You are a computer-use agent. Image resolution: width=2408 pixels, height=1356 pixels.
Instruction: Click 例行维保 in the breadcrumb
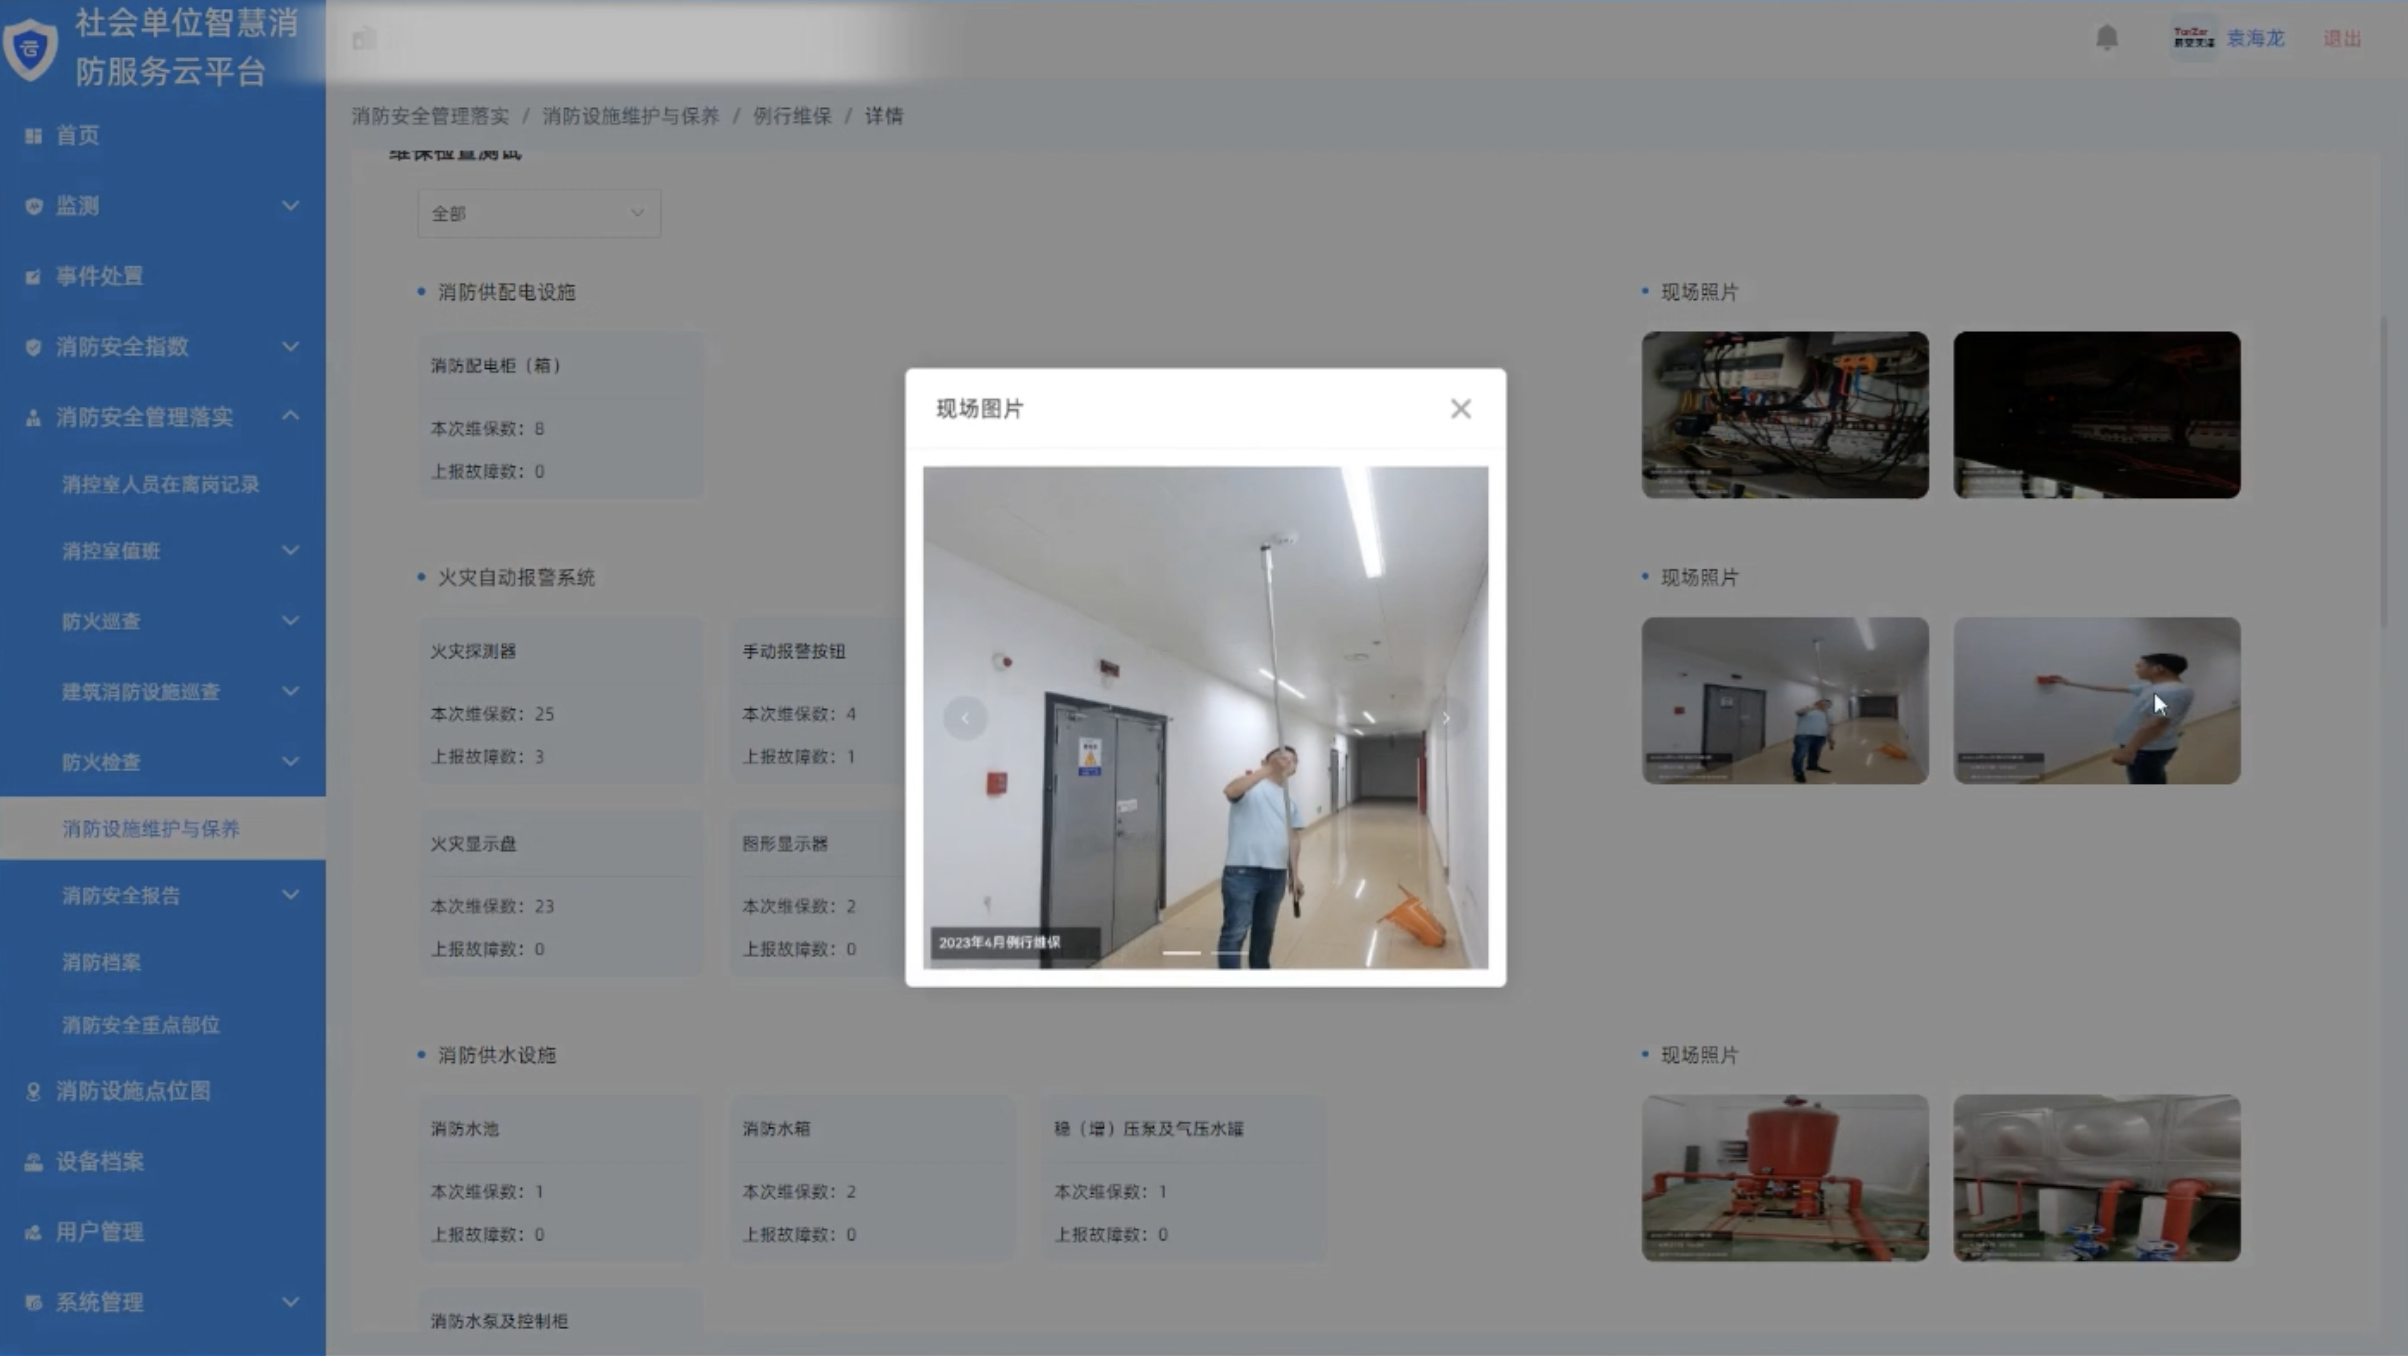tap(791, 116)
